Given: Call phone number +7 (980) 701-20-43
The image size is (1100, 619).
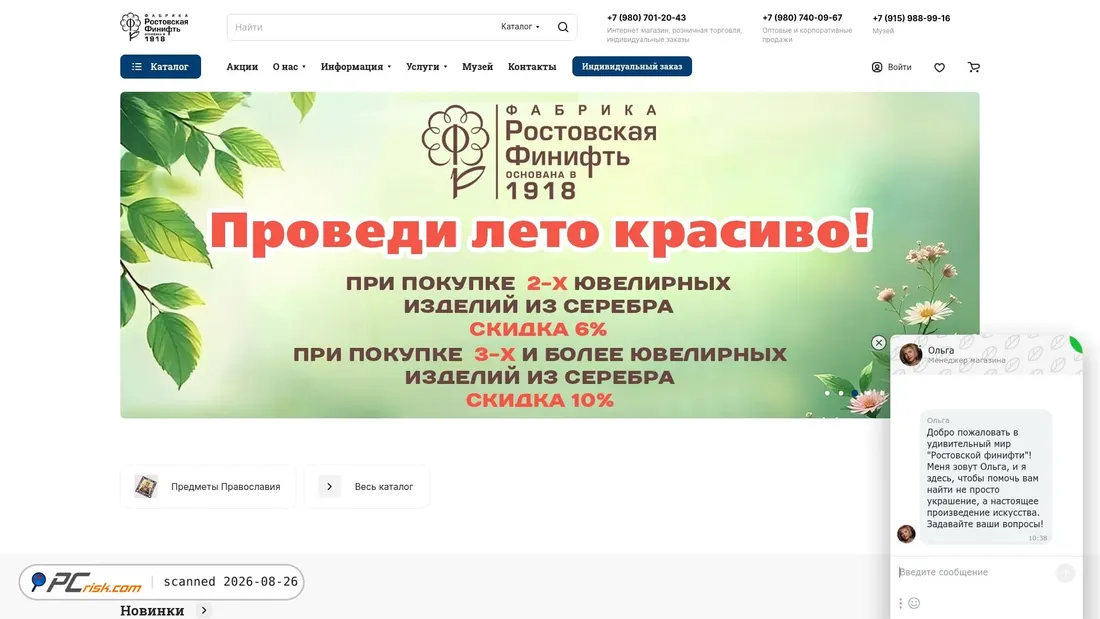Looking at the screenshot, I should [646, 18].
